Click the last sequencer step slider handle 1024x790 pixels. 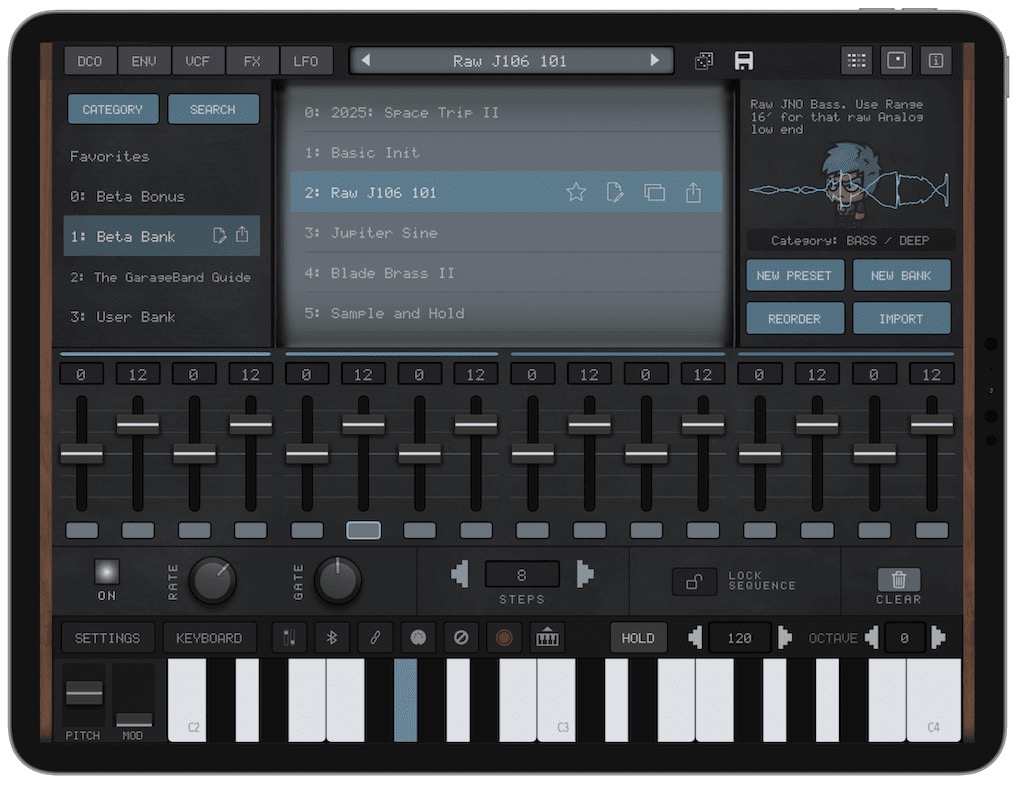tap(932, 426)
